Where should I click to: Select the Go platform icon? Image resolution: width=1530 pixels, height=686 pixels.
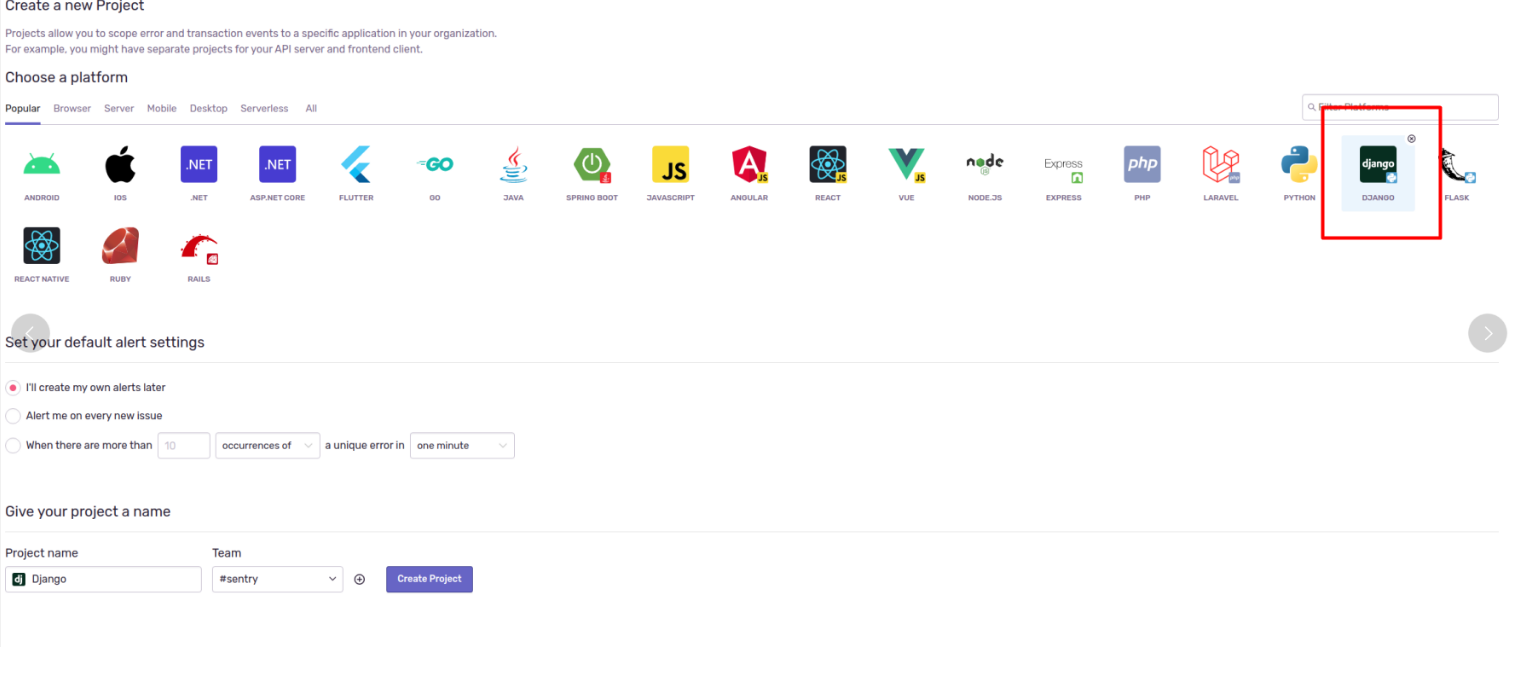pyautogui.click(x=435, y=164)
